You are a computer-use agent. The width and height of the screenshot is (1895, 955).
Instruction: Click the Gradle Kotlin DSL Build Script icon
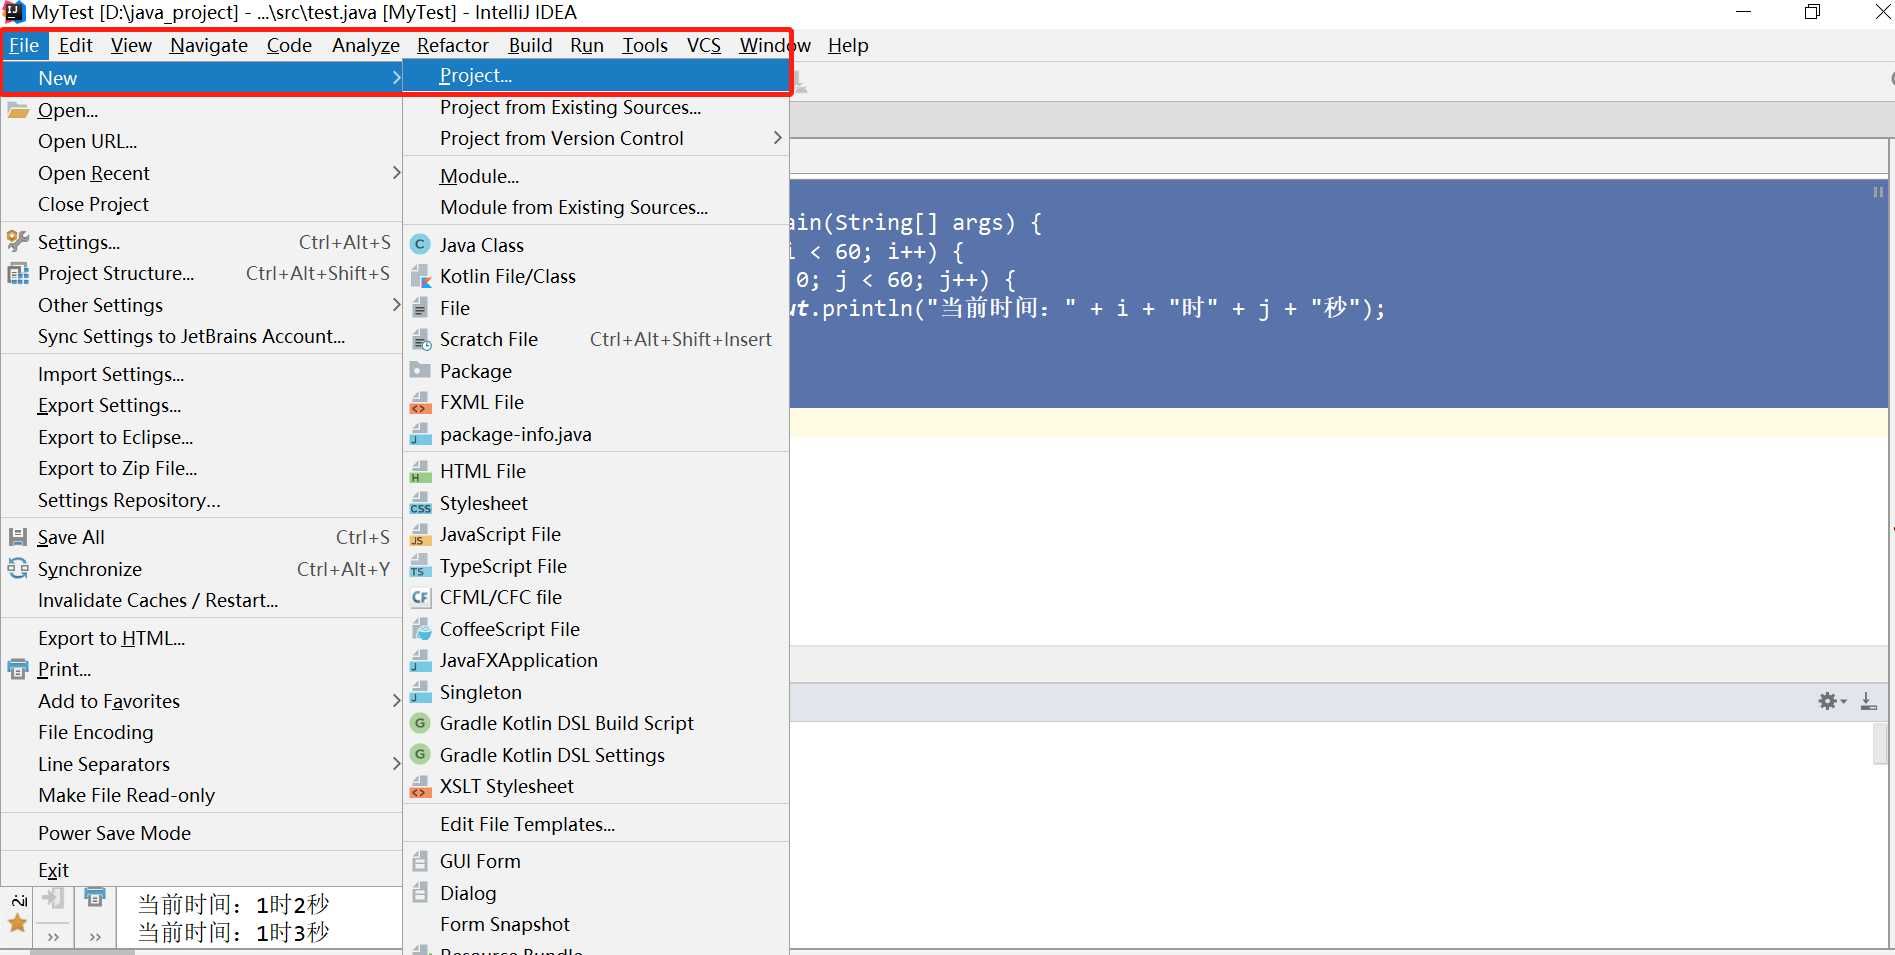tap(421, 723)
